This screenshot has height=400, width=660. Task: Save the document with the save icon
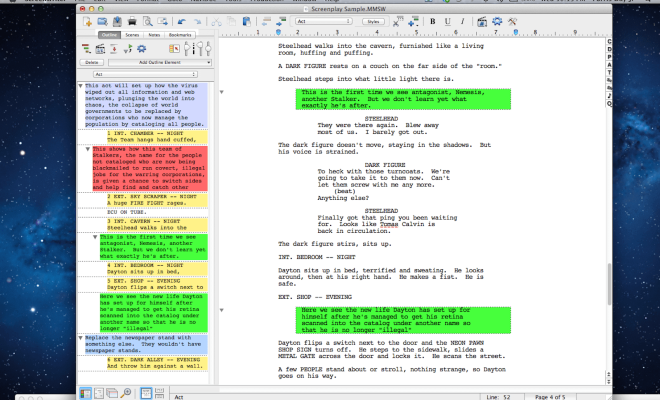(x=117, y=21)
